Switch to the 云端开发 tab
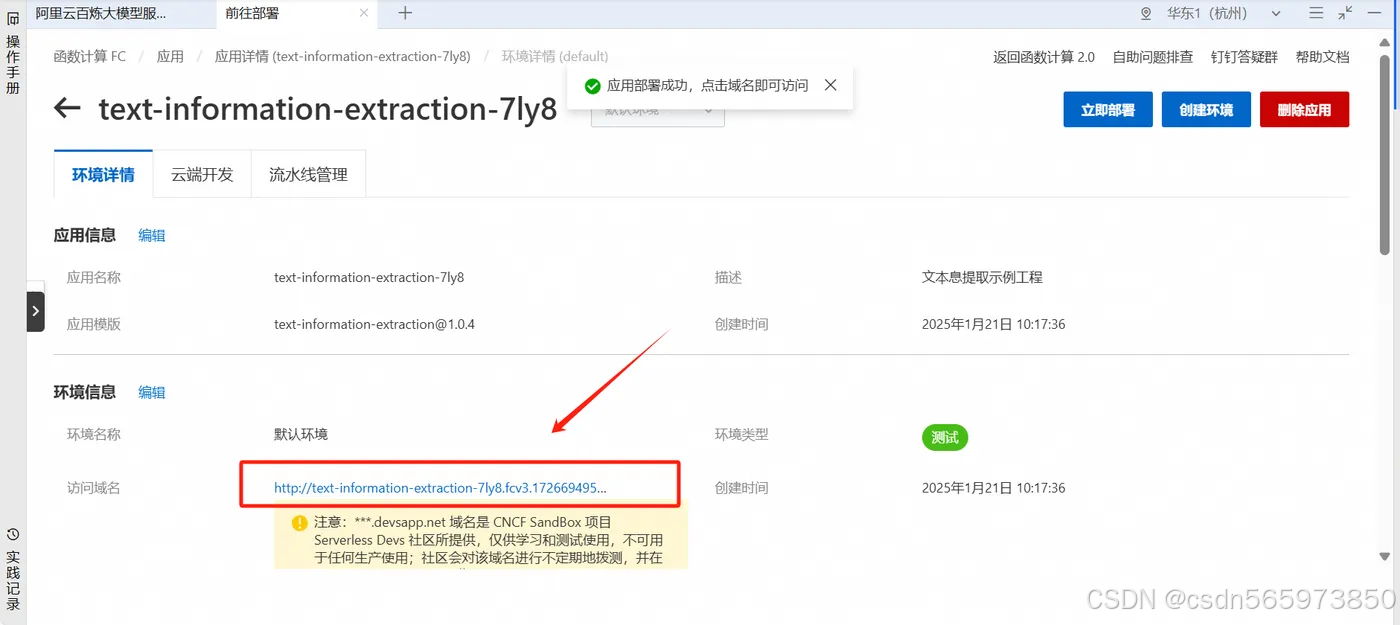This screenshot has height=625, width=1400. pyautogui.click(x=202, y=174)
